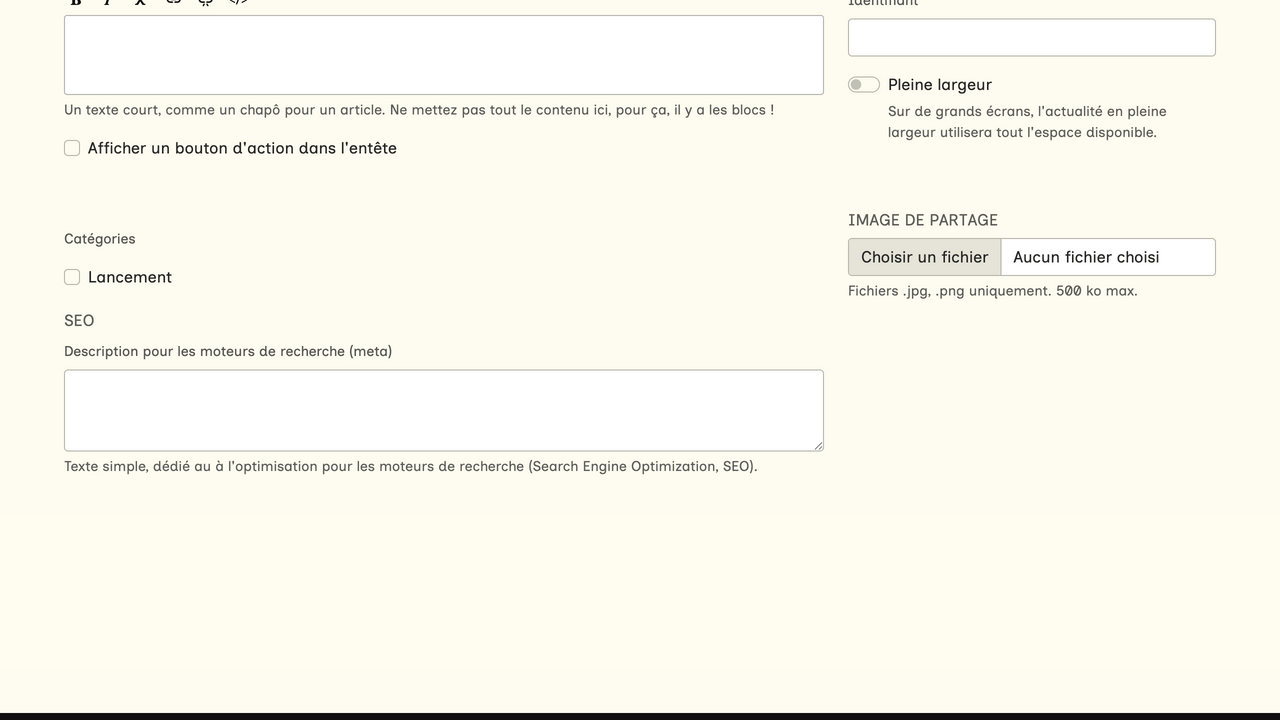Viewport: 1280px width, 720px height.
Task: Toggle bold formatting in the editor toolbar
Action: pos(76,2)
